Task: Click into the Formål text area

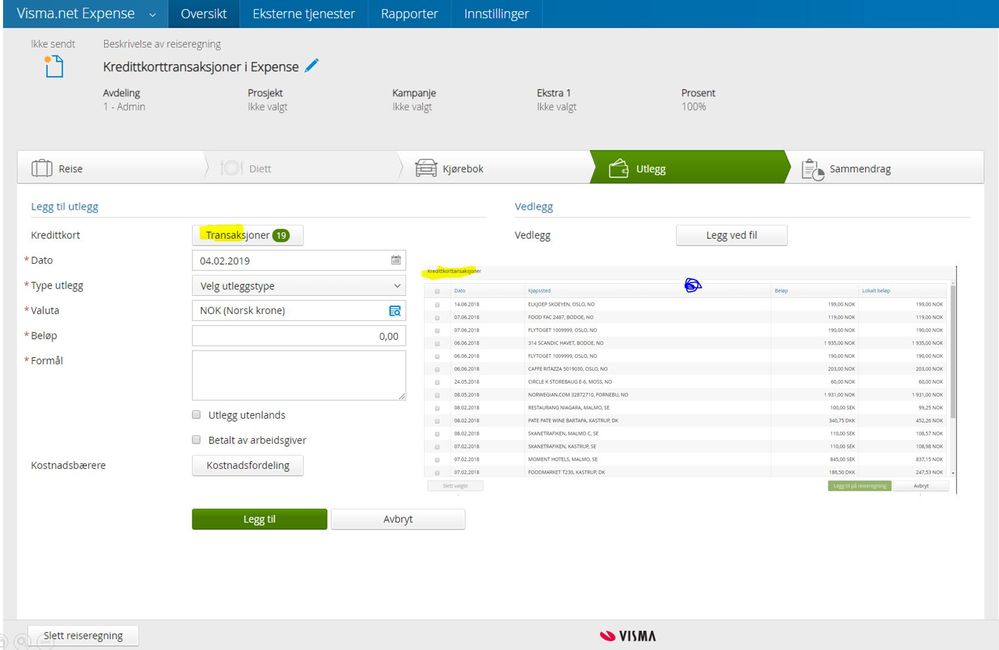Action: (299, 375)
